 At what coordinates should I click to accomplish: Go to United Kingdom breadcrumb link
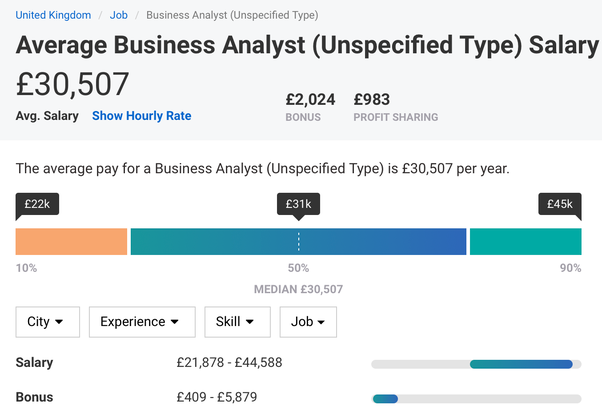tap(53, 15)
